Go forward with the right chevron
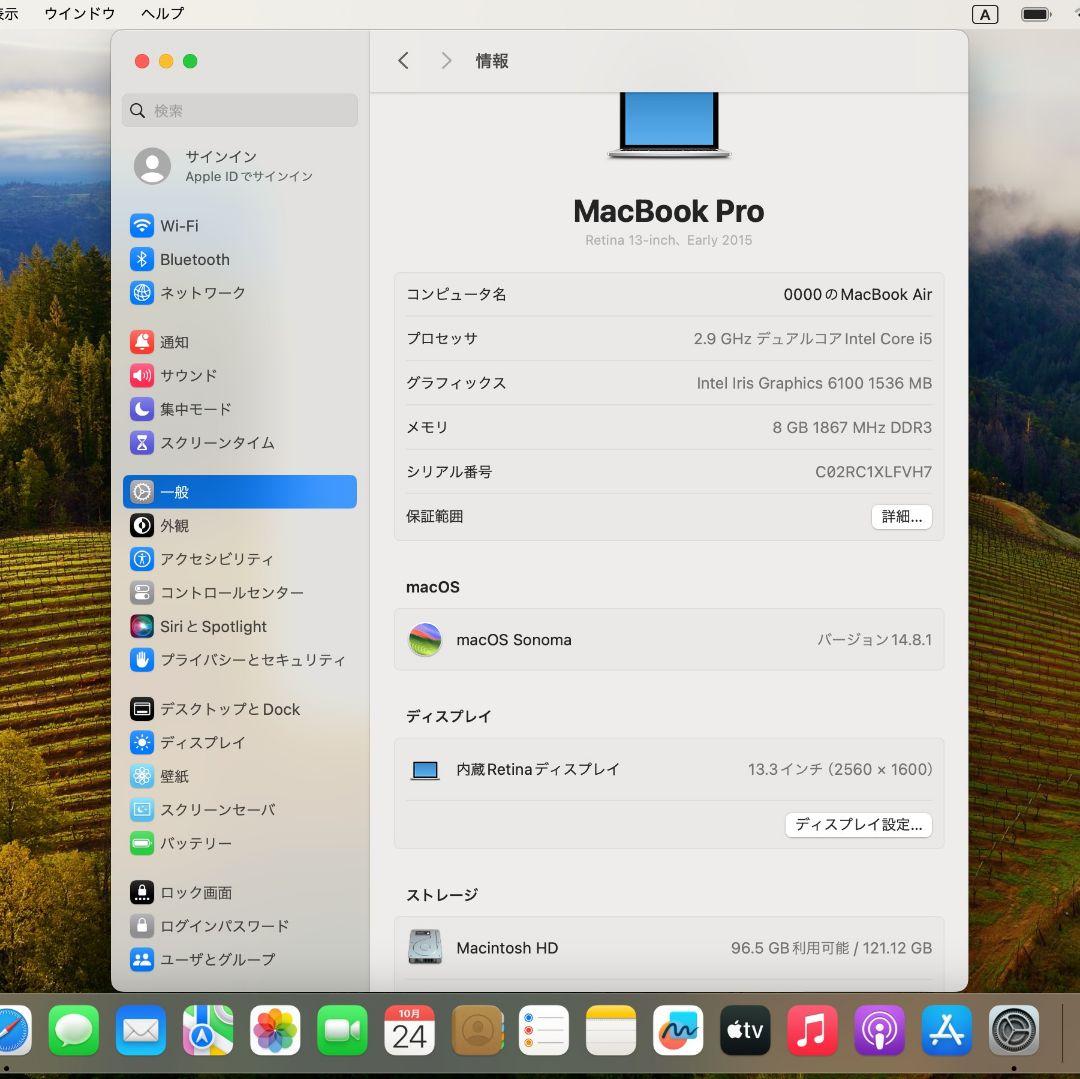 click(446, 61)
